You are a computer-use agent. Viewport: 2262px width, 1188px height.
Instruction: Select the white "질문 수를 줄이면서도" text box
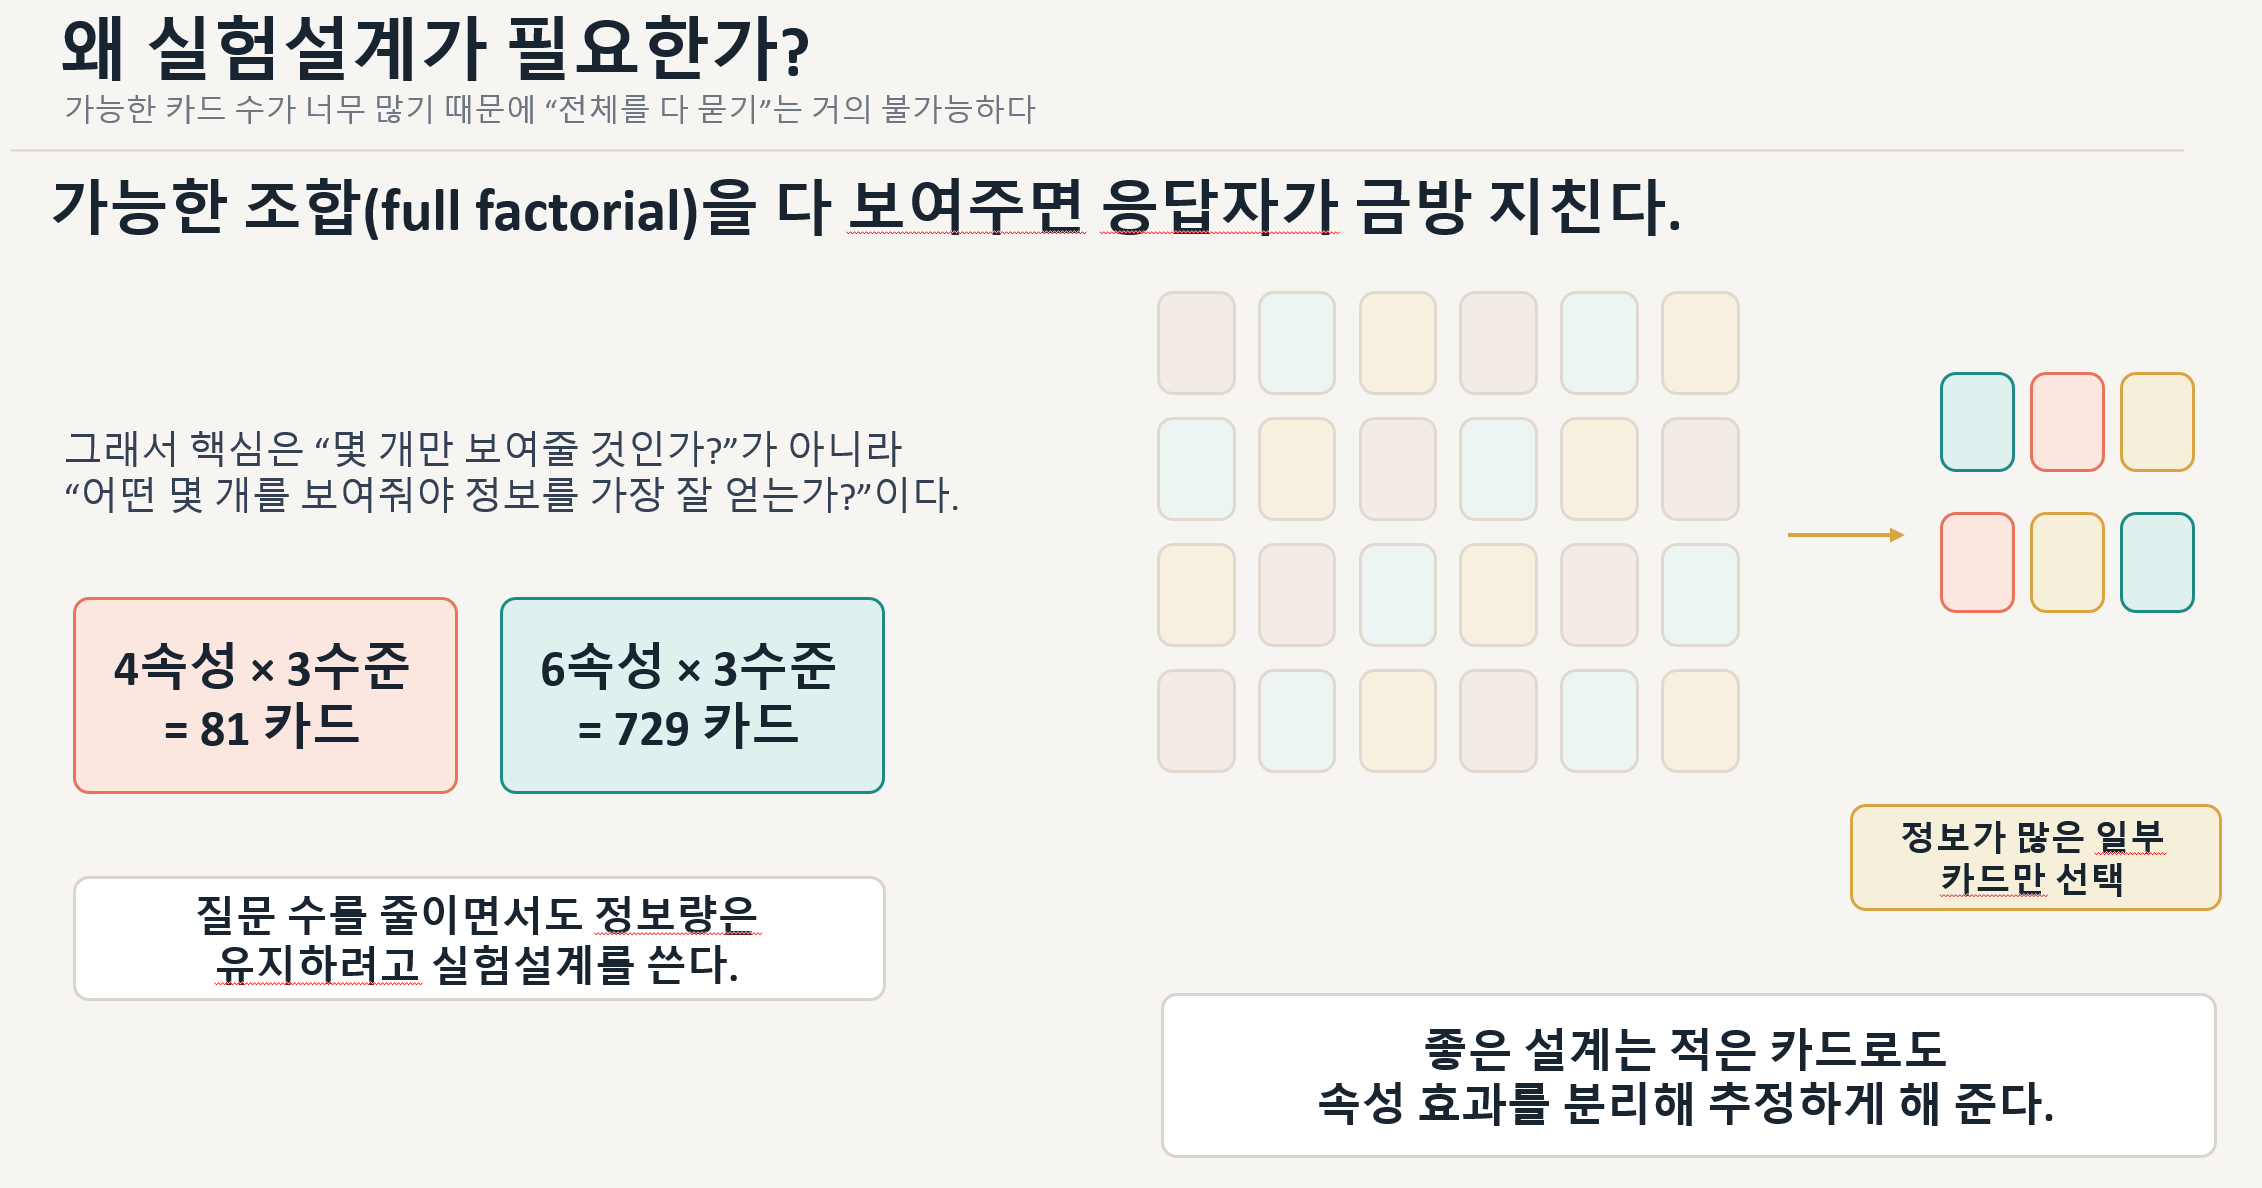[479, 938]
